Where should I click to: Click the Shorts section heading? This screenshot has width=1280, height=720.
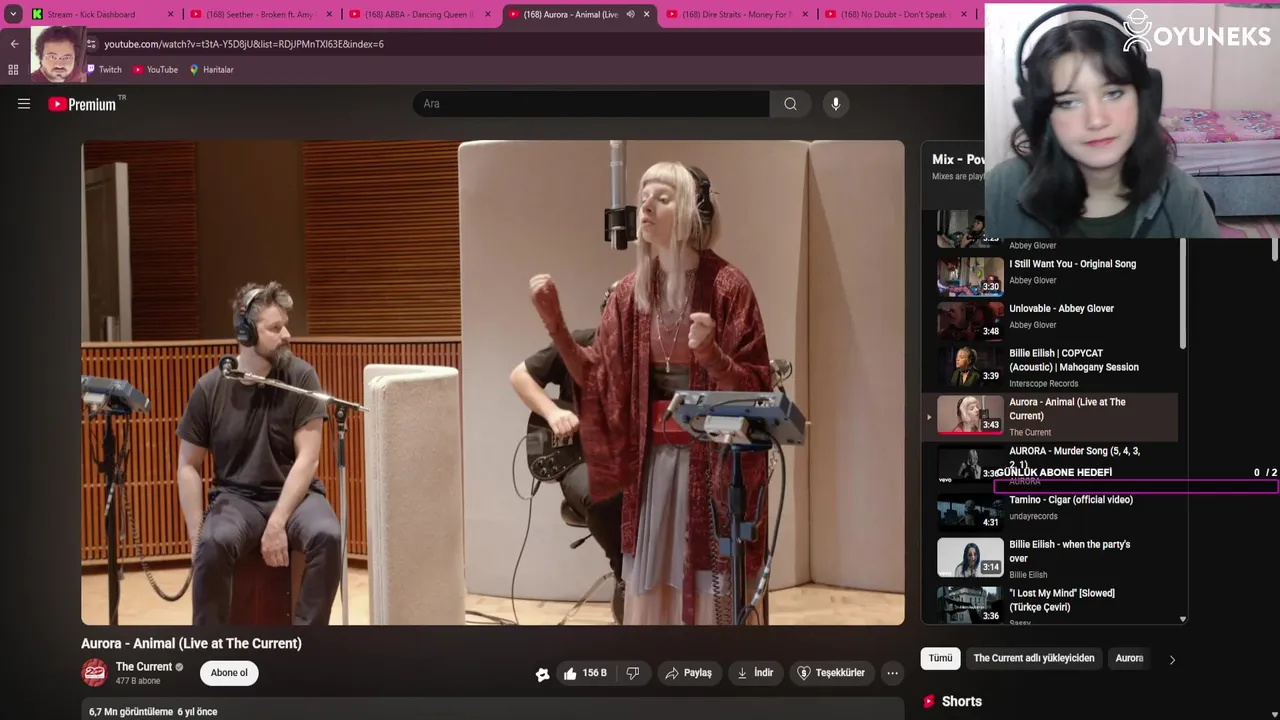[x=962, y=702]
